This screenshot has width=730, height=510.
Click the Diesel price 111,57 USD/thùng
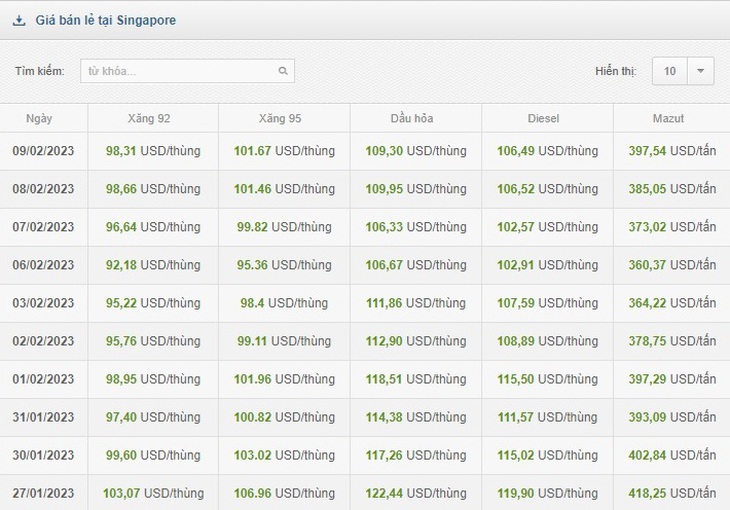pyautogui.click(x=548, y=417)
